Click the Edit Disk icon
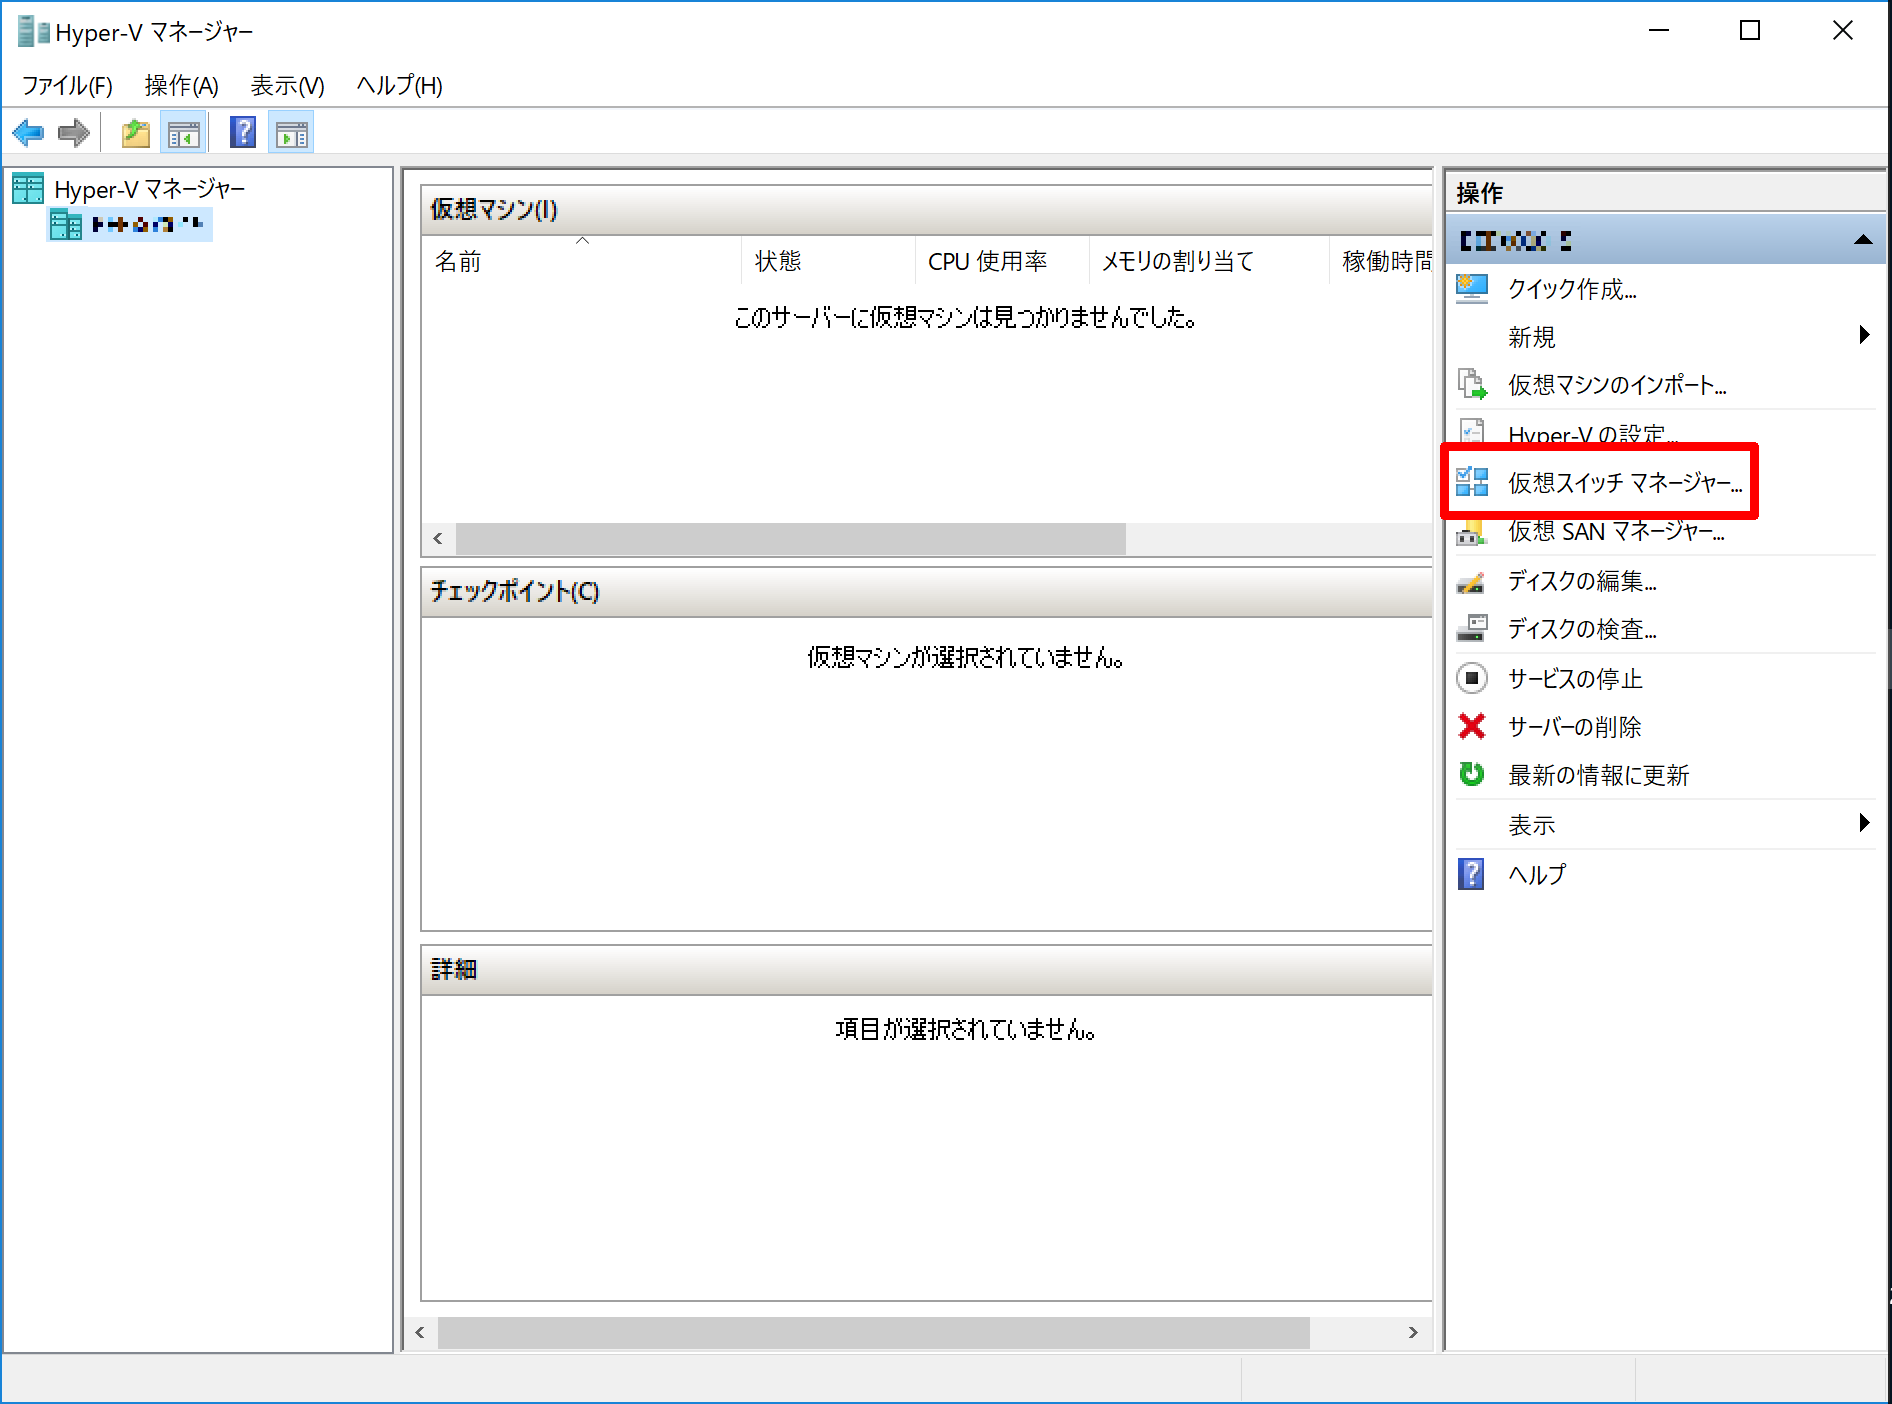This screenshot has height=1404, width=1892. 1471,581
